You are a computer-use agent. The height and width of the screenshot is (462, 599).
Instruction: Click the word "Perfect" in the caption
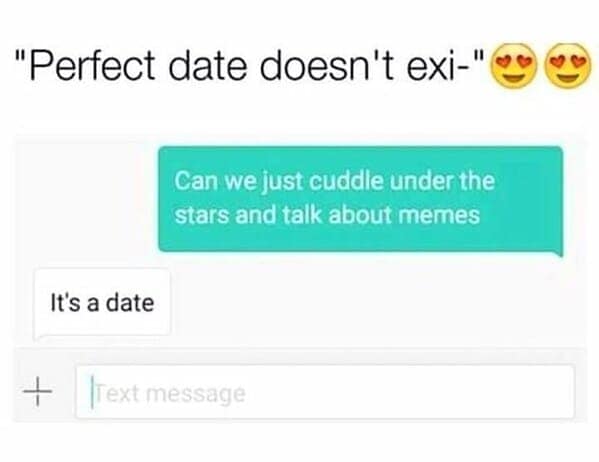click(91, 65)
